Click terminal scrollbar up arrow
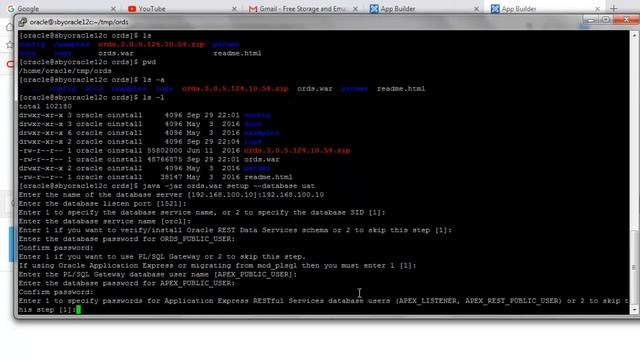The width and height of the screenshot is (640, 360). pyautogui.click(x=634, y=36)
